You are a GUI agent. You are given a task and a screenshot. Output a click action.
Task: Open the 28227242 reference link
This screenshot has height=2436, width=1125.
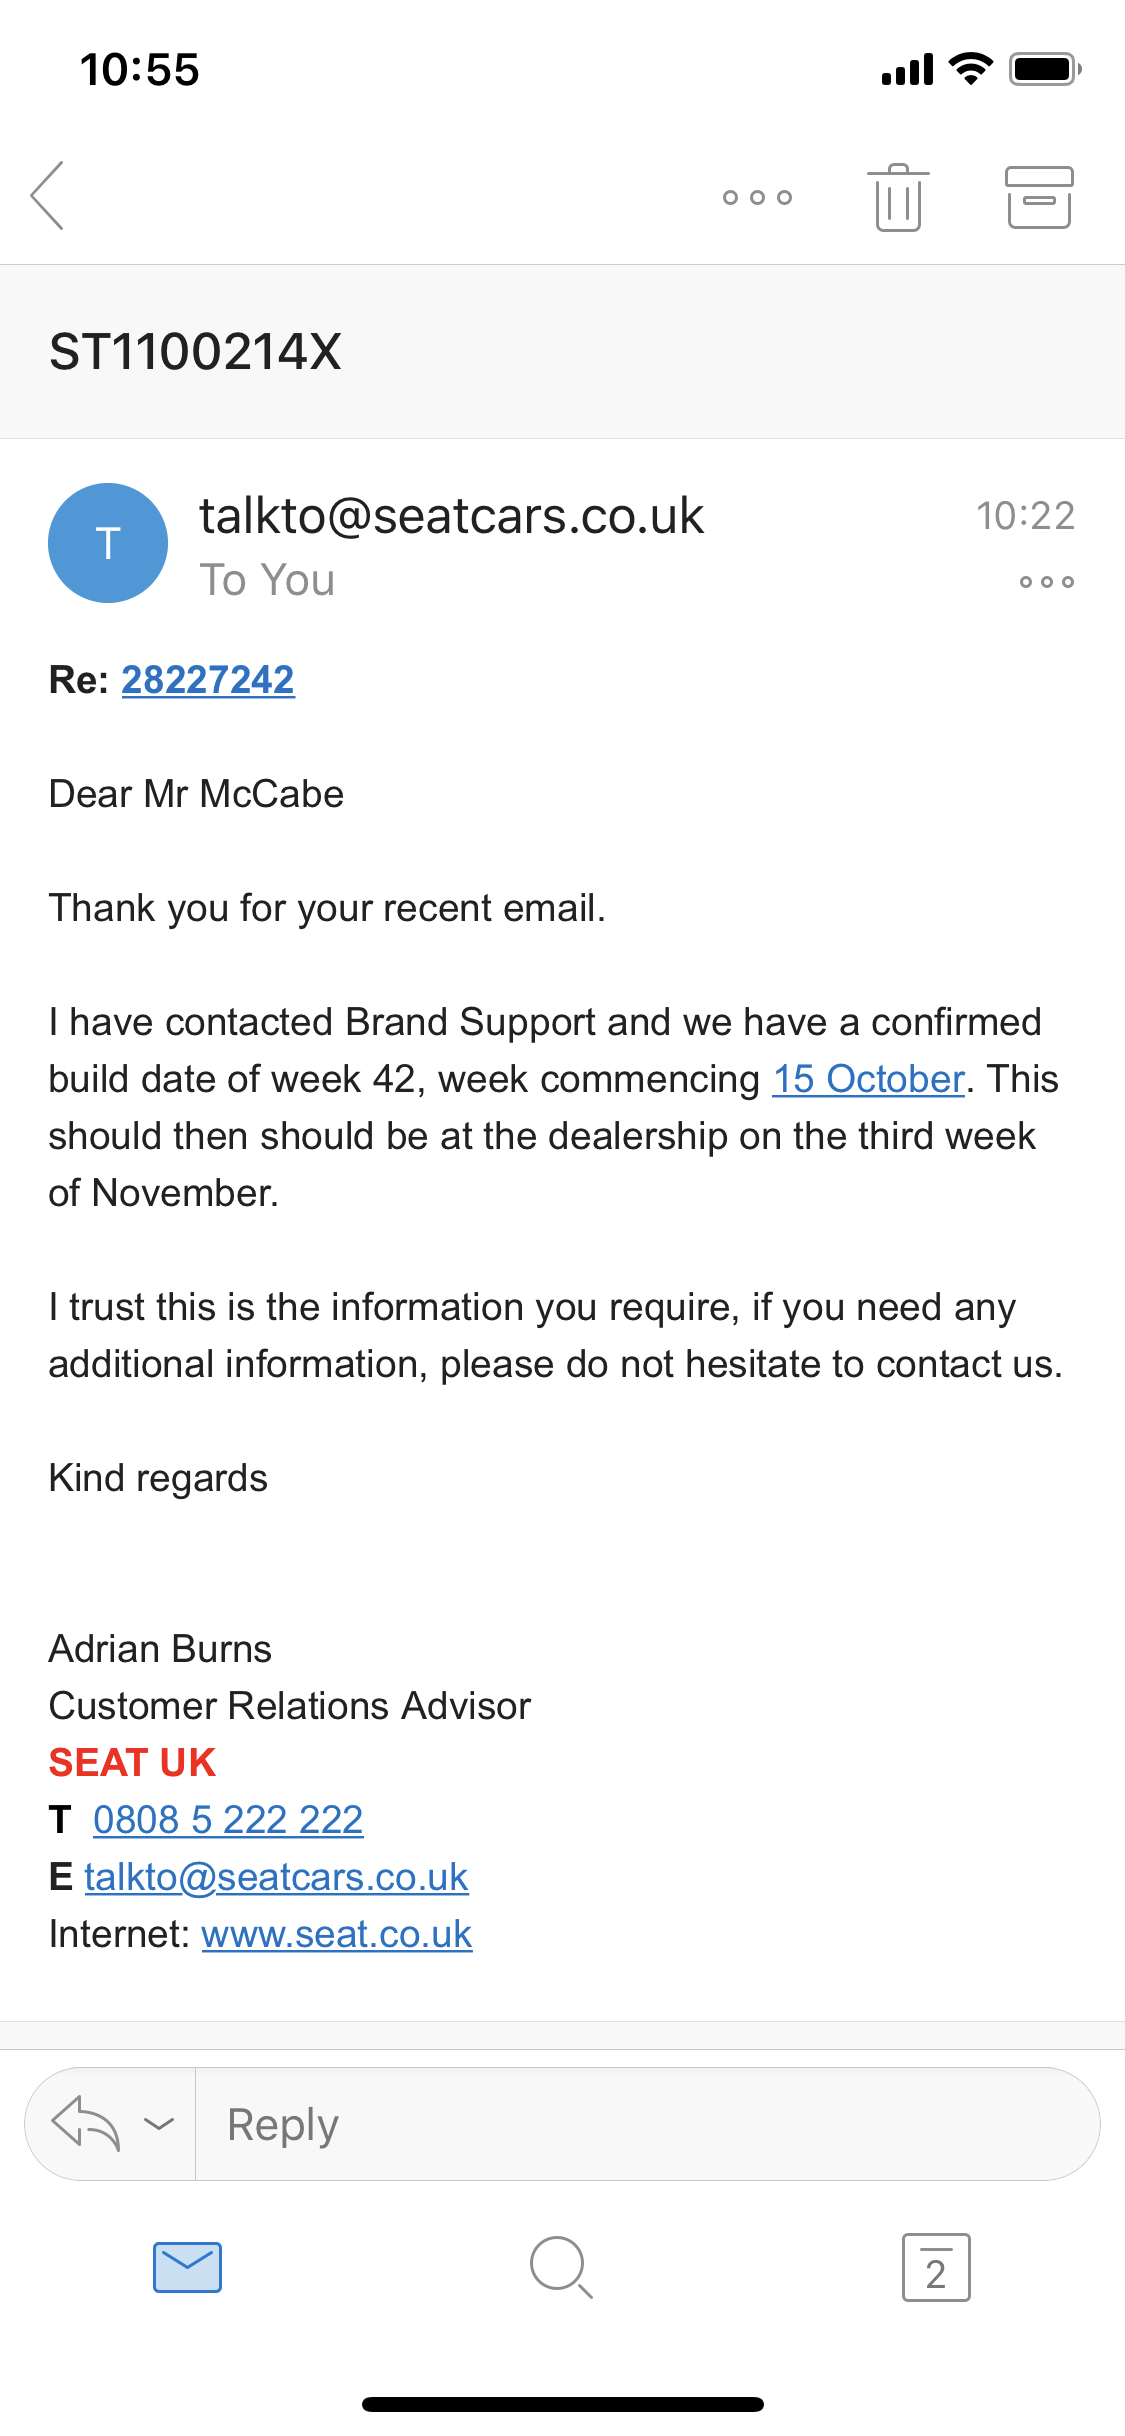pos(208,680)
